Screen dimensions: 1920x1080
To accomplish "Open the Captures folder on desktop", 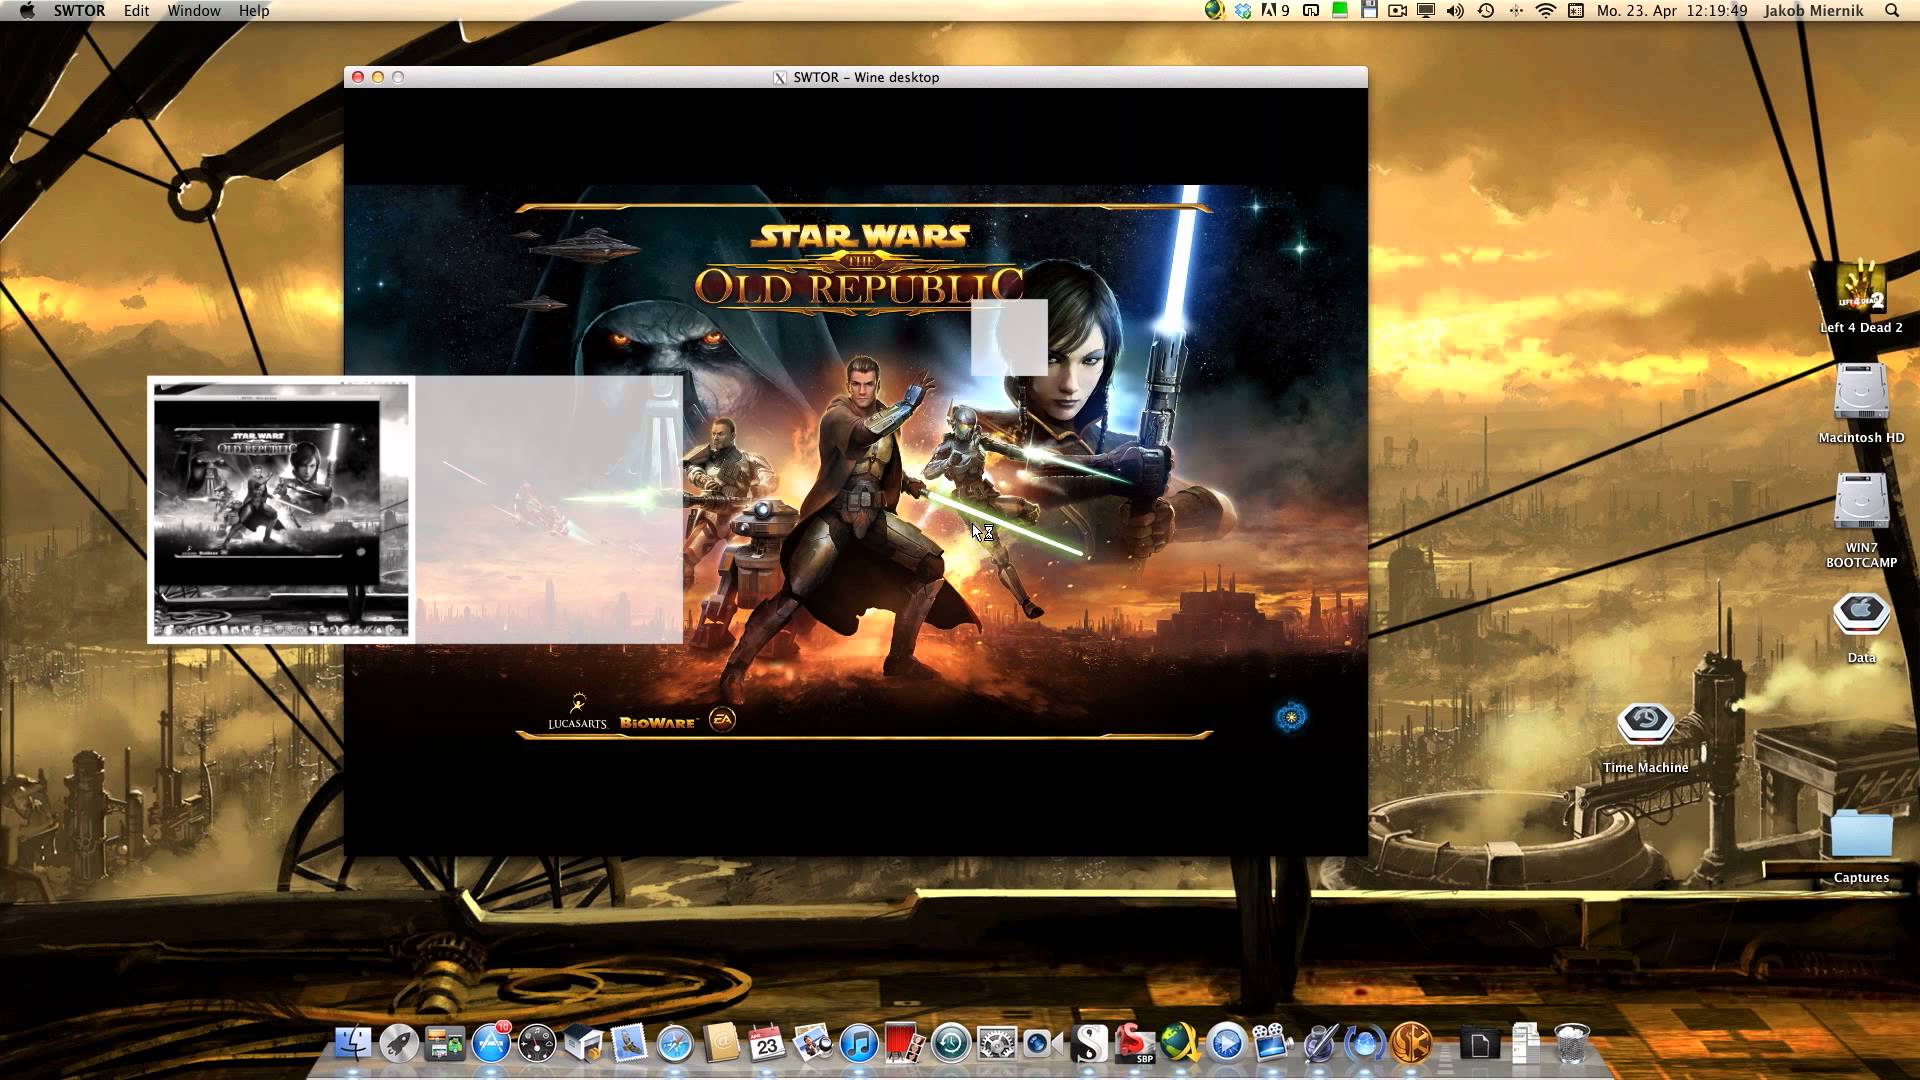I will 1861,835.
